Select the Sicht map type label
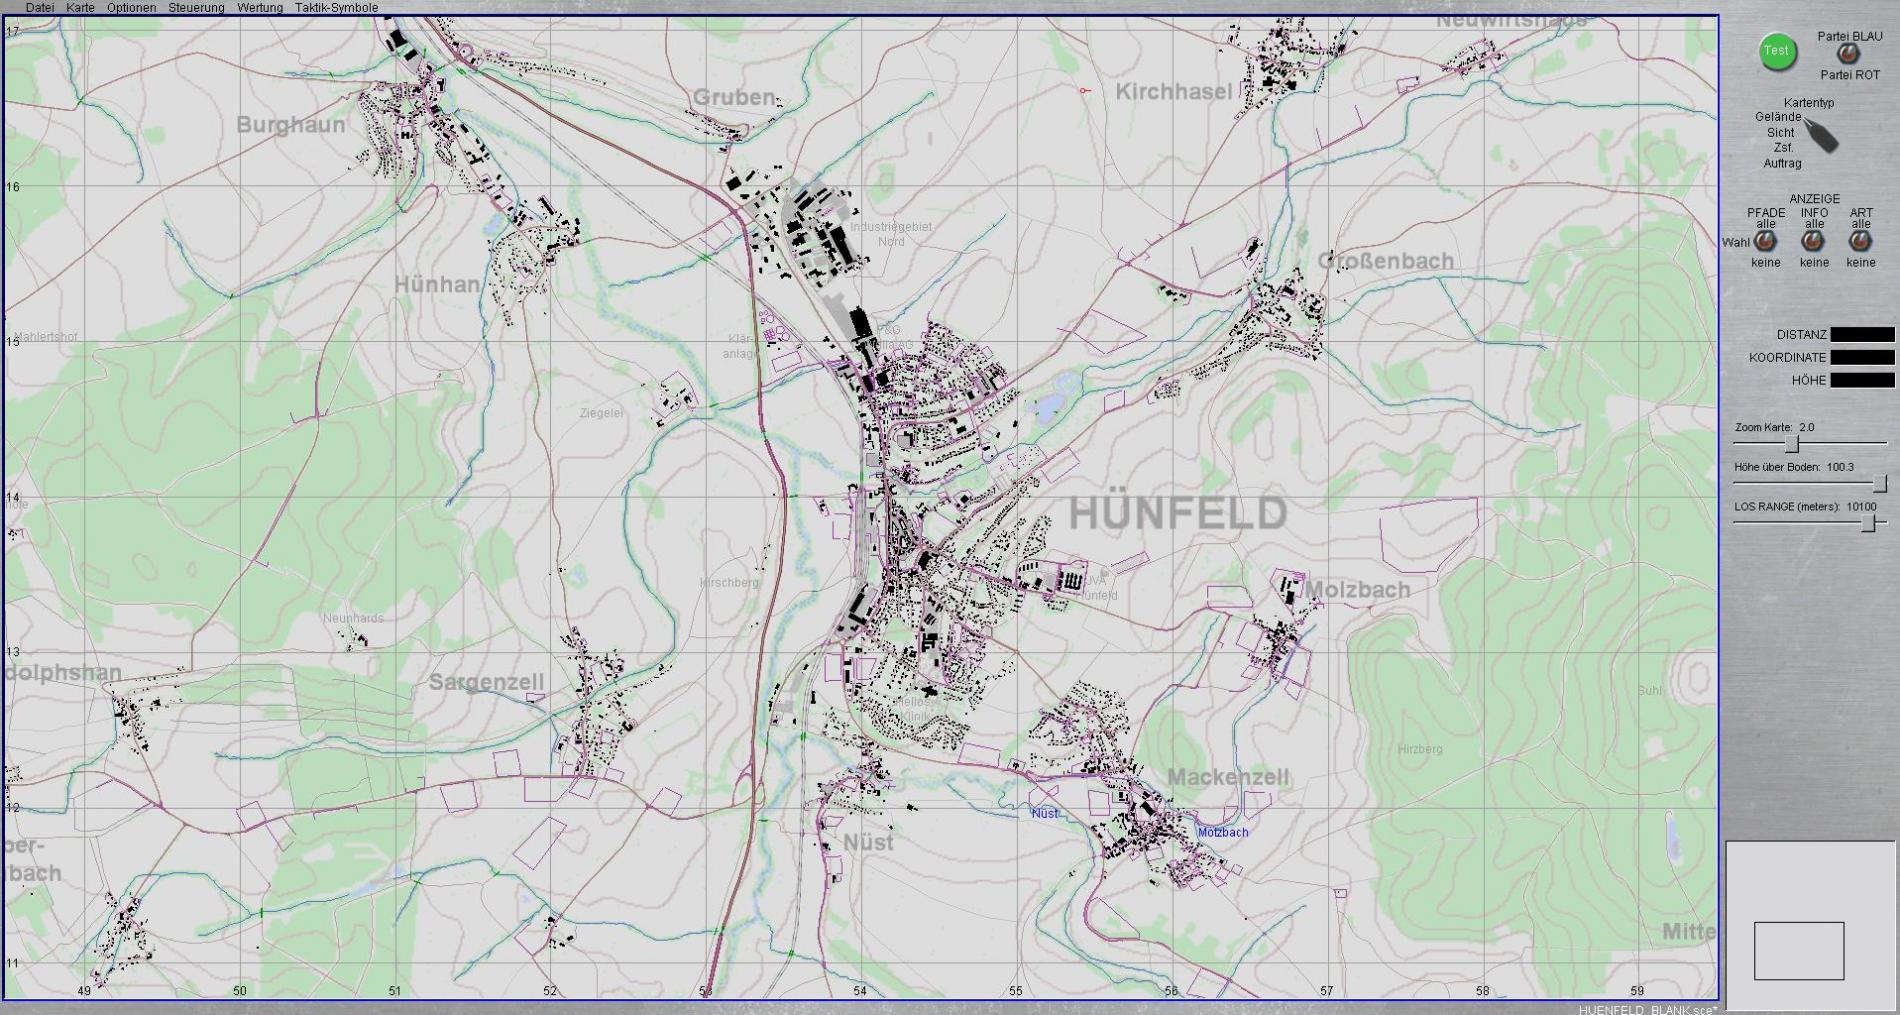 (1780, 132)
